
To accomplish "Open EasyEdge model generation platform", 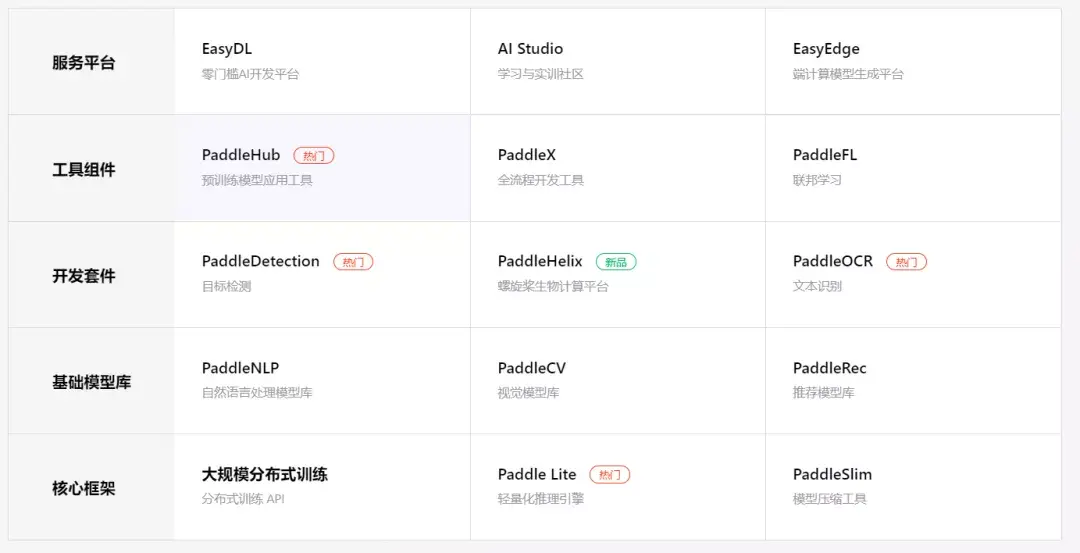I will point(826,49).
